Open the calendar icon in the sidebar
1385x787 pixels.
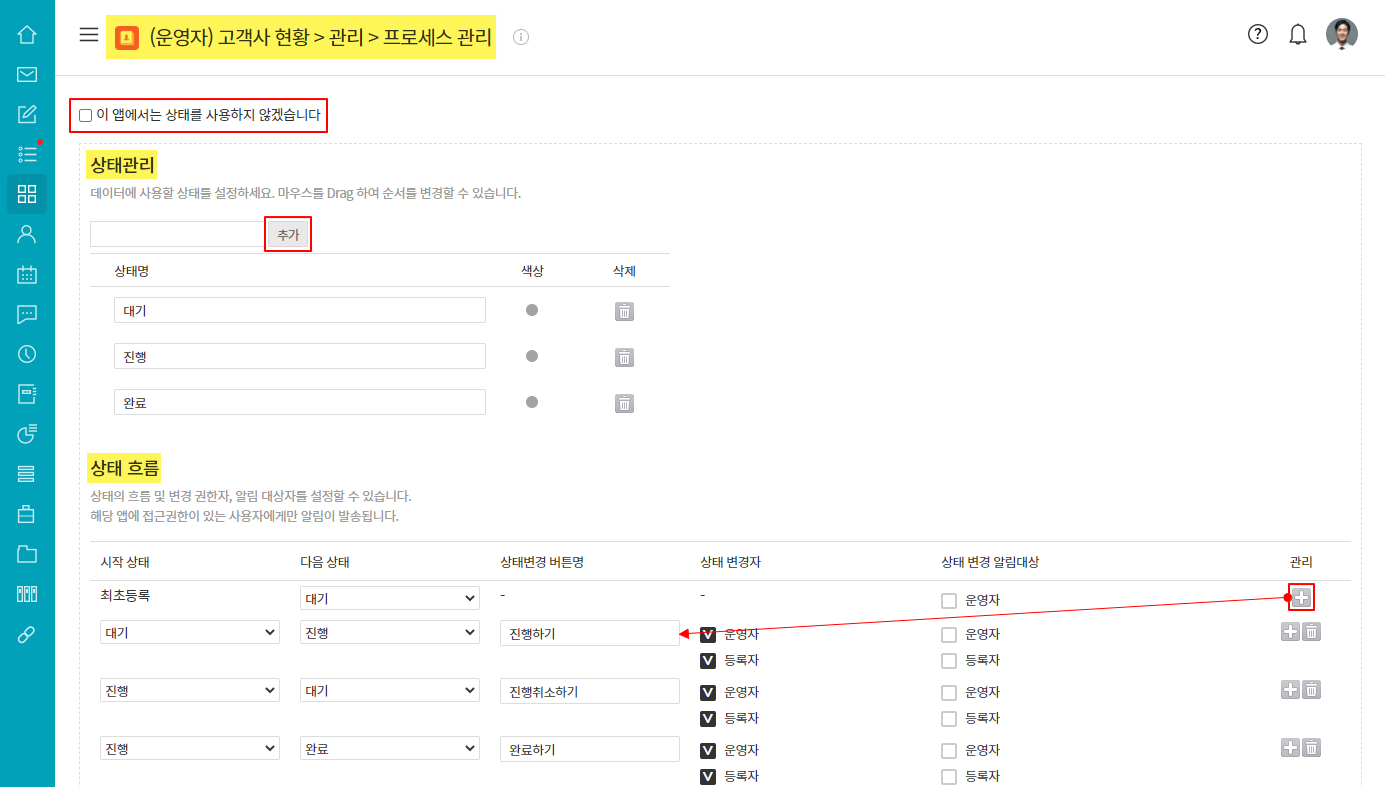tap(27, 274)
